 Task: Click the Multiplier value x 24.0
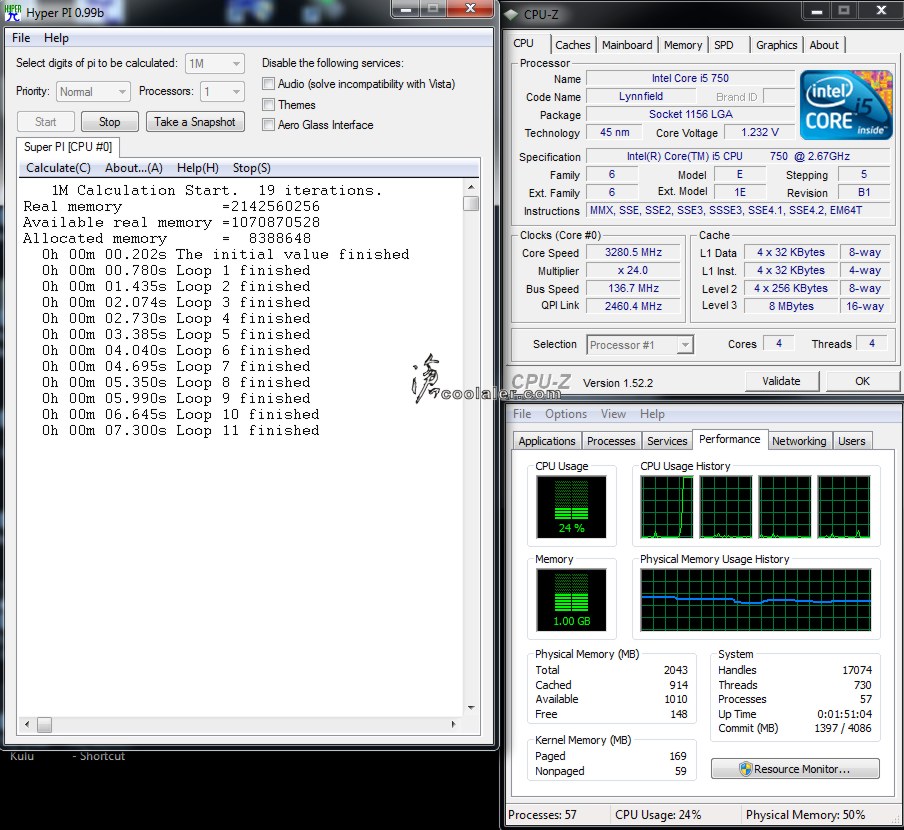coord(633,270)
